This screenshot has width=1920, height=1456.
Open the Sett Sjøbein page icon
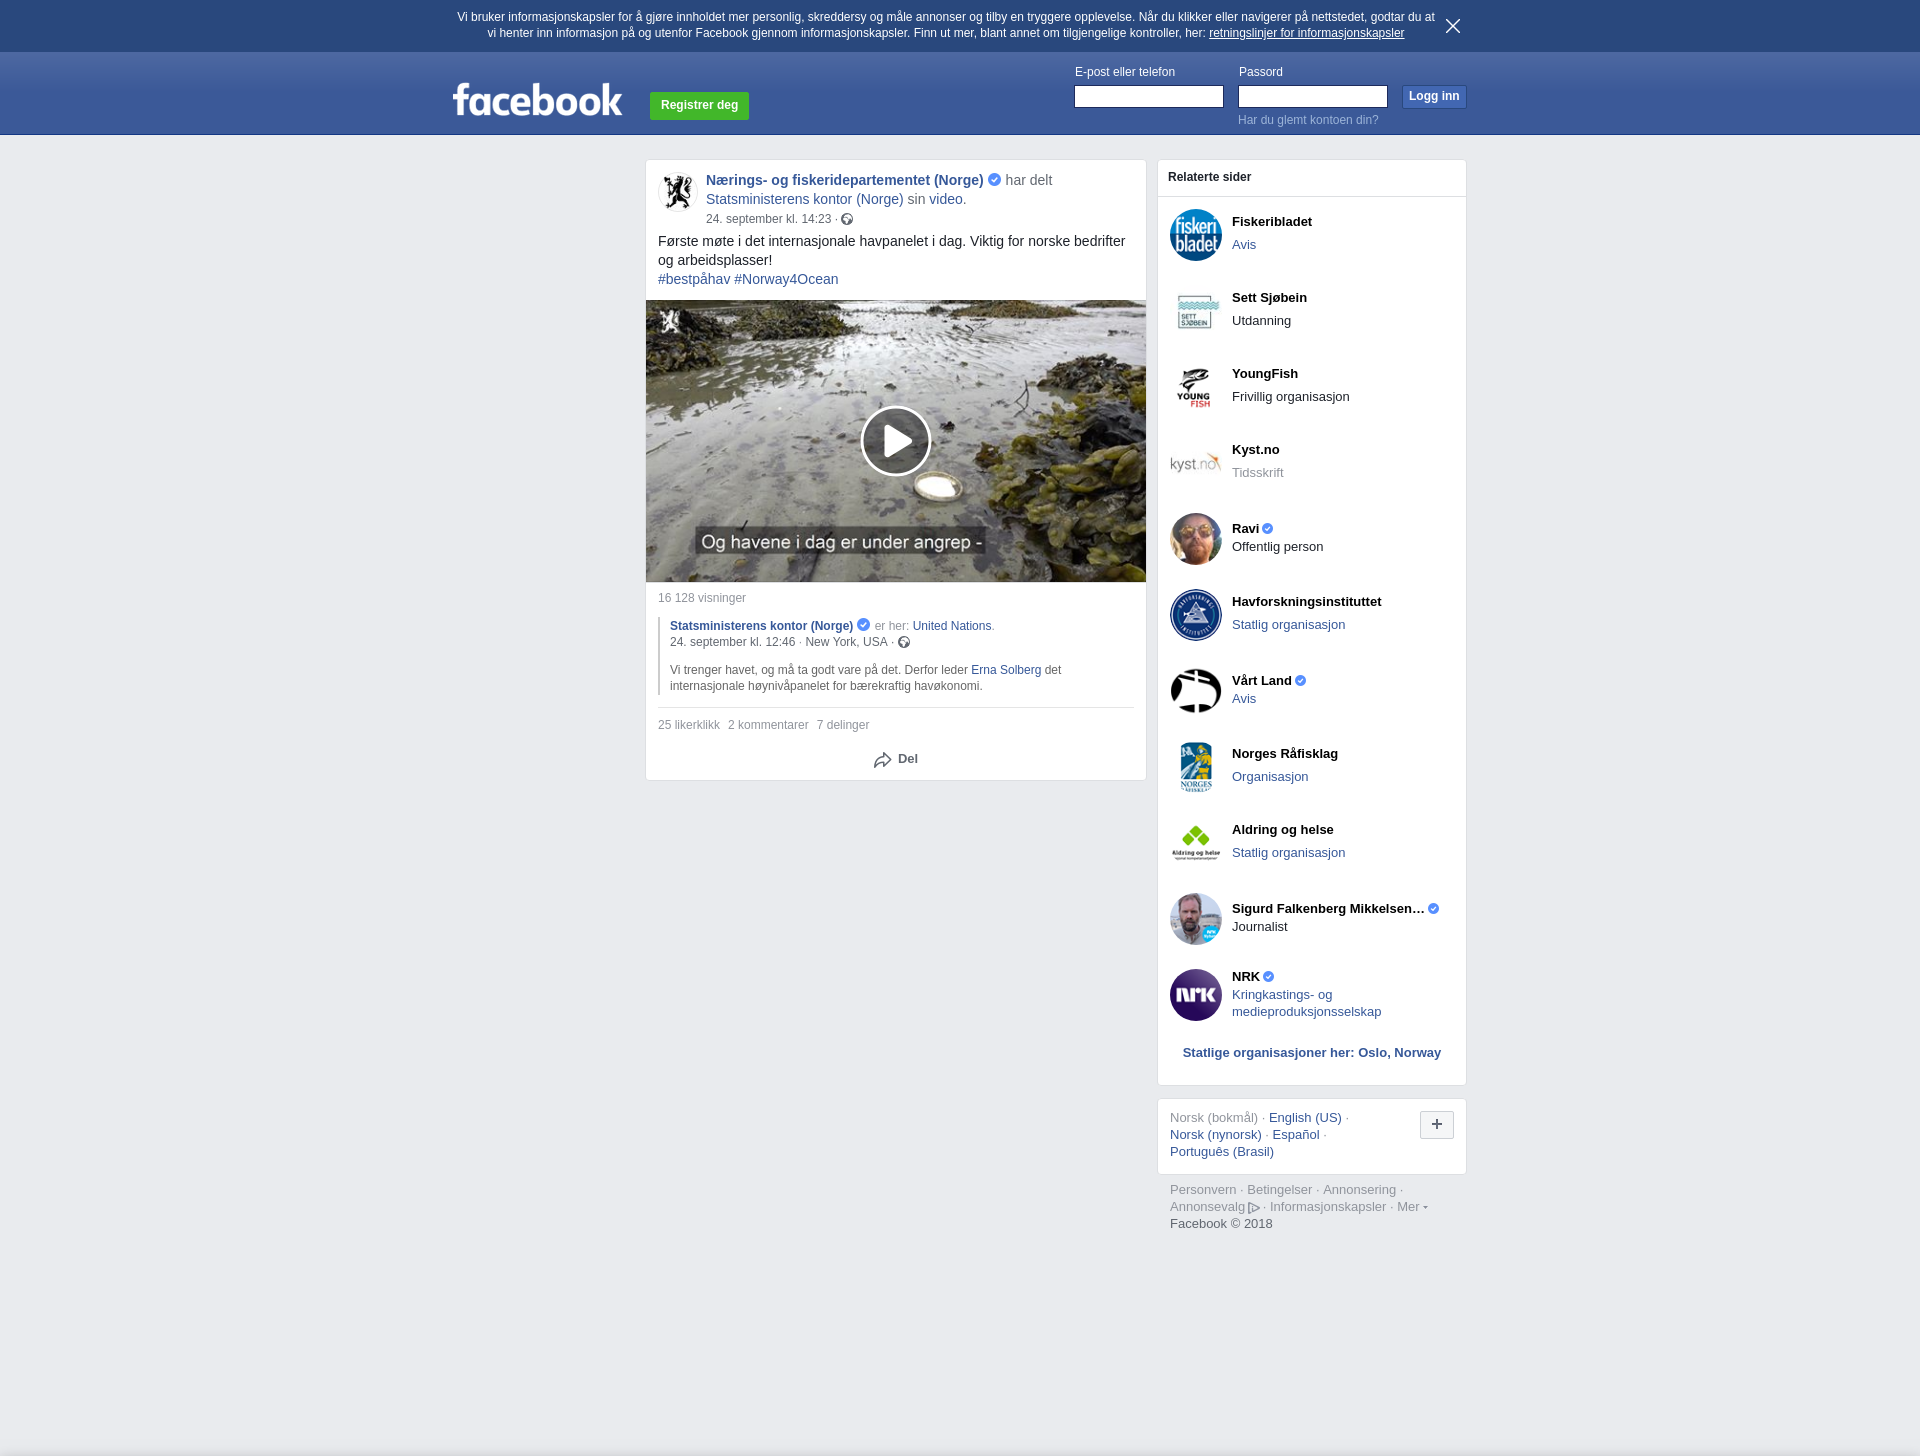click(x=1195, y=311)
